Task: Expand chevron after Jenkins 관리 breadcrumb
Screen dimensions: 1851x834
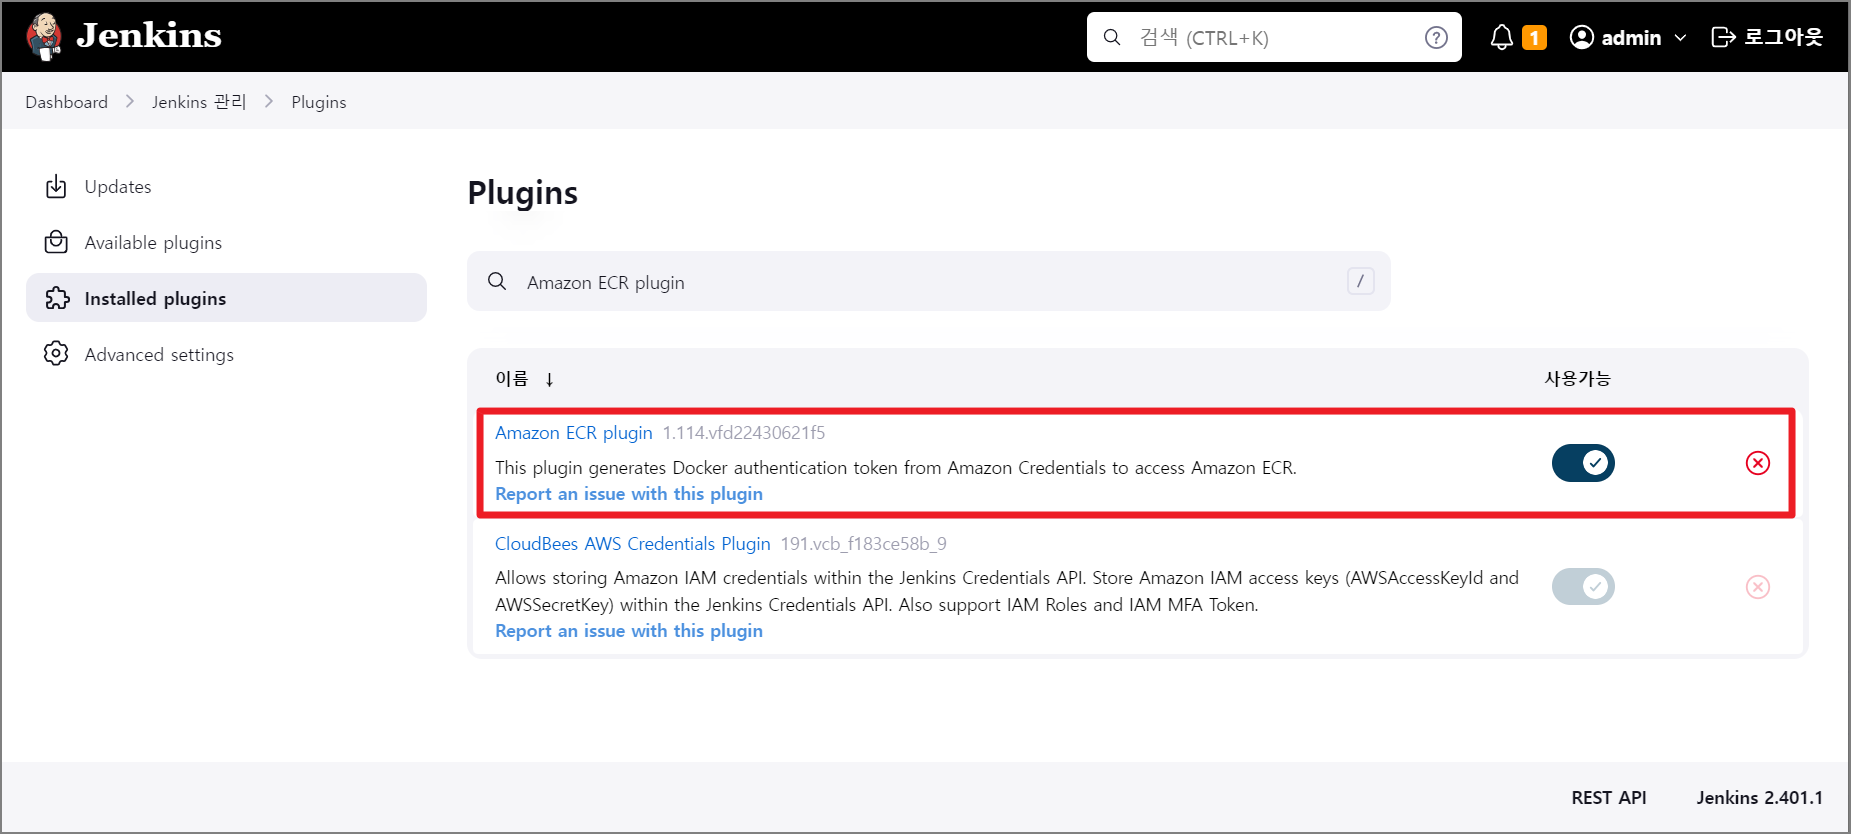Action: click(x=269, y=102)
